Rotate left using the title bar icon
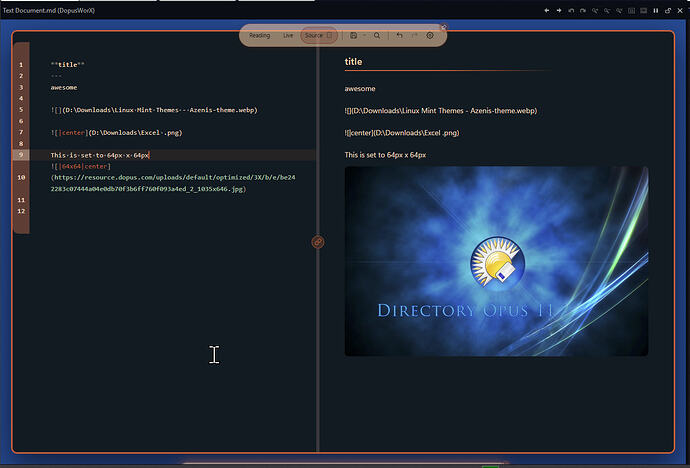Image resolution: width=690 pixels, height=468 pixels. click(571, 10)
